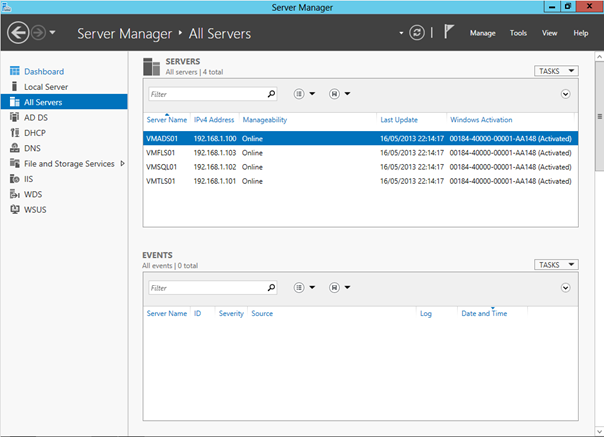Sort servers by IPv4 Address column
Screen dimensions: 604x437
coord(214,120)
